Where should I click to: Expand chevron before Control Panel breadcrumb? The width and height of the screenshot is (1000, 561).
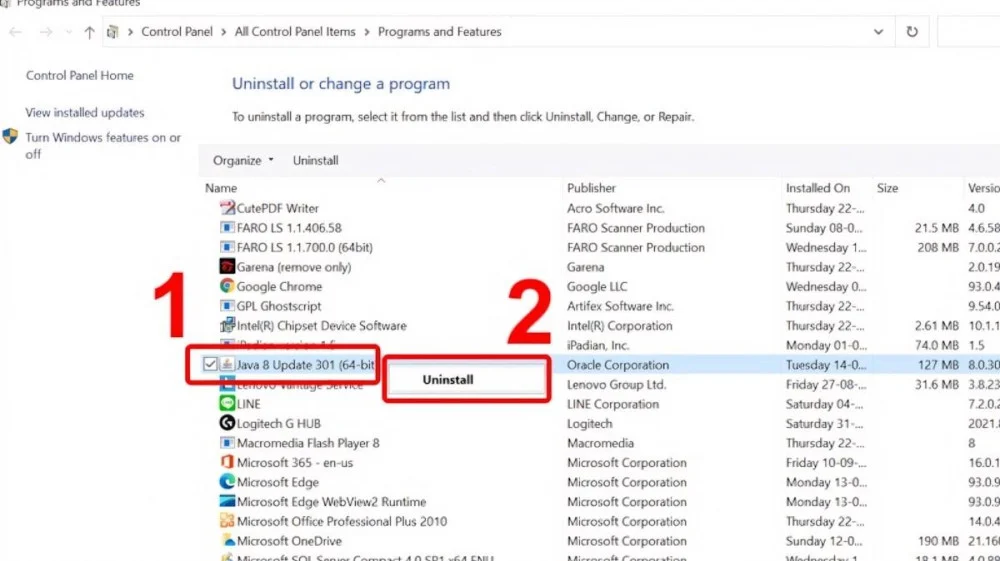[130, 32]
